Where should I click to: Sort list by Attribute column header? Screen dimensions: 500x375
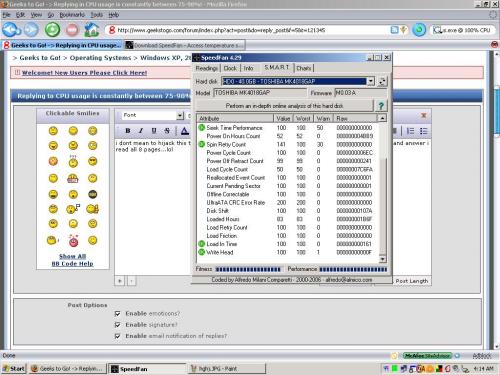(x=235, y=118)
